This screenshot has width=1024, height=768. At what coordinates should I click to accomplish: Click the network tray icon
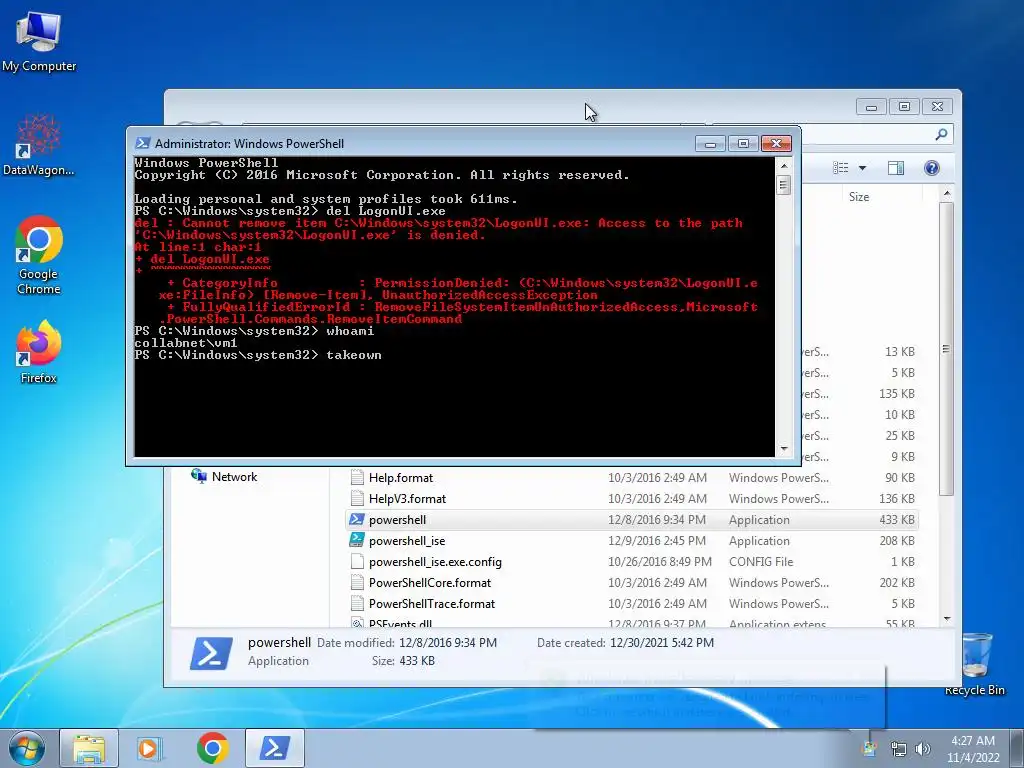pos(899,749)
